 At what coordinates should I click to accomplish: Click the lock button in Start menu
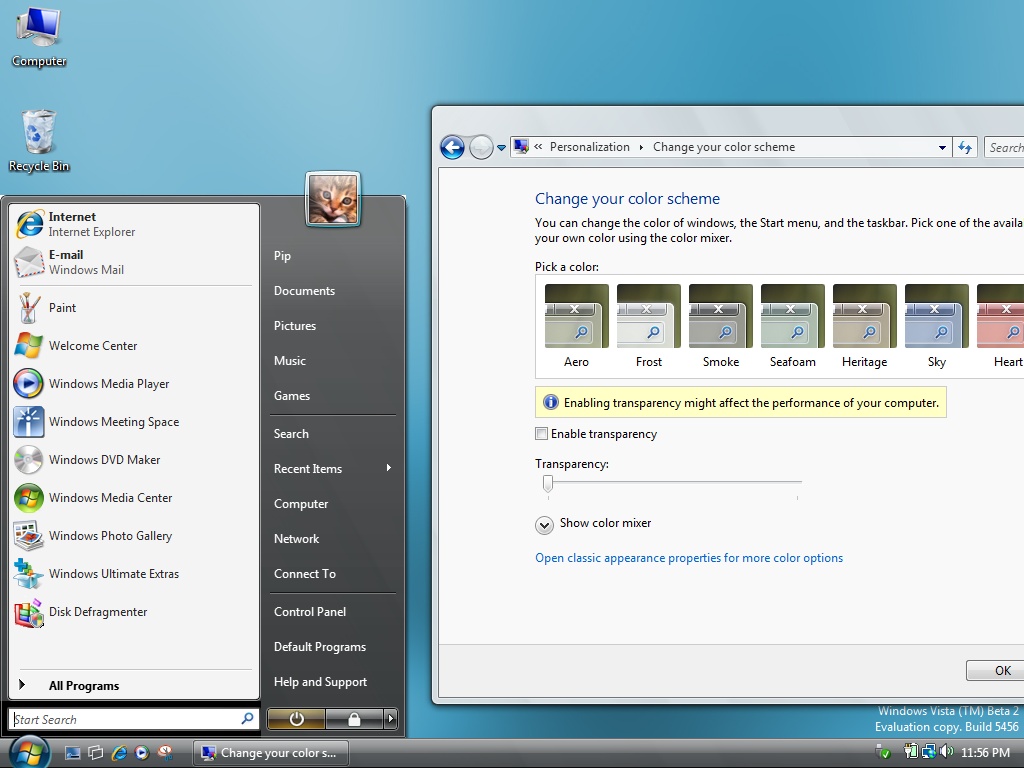[354, 719]
